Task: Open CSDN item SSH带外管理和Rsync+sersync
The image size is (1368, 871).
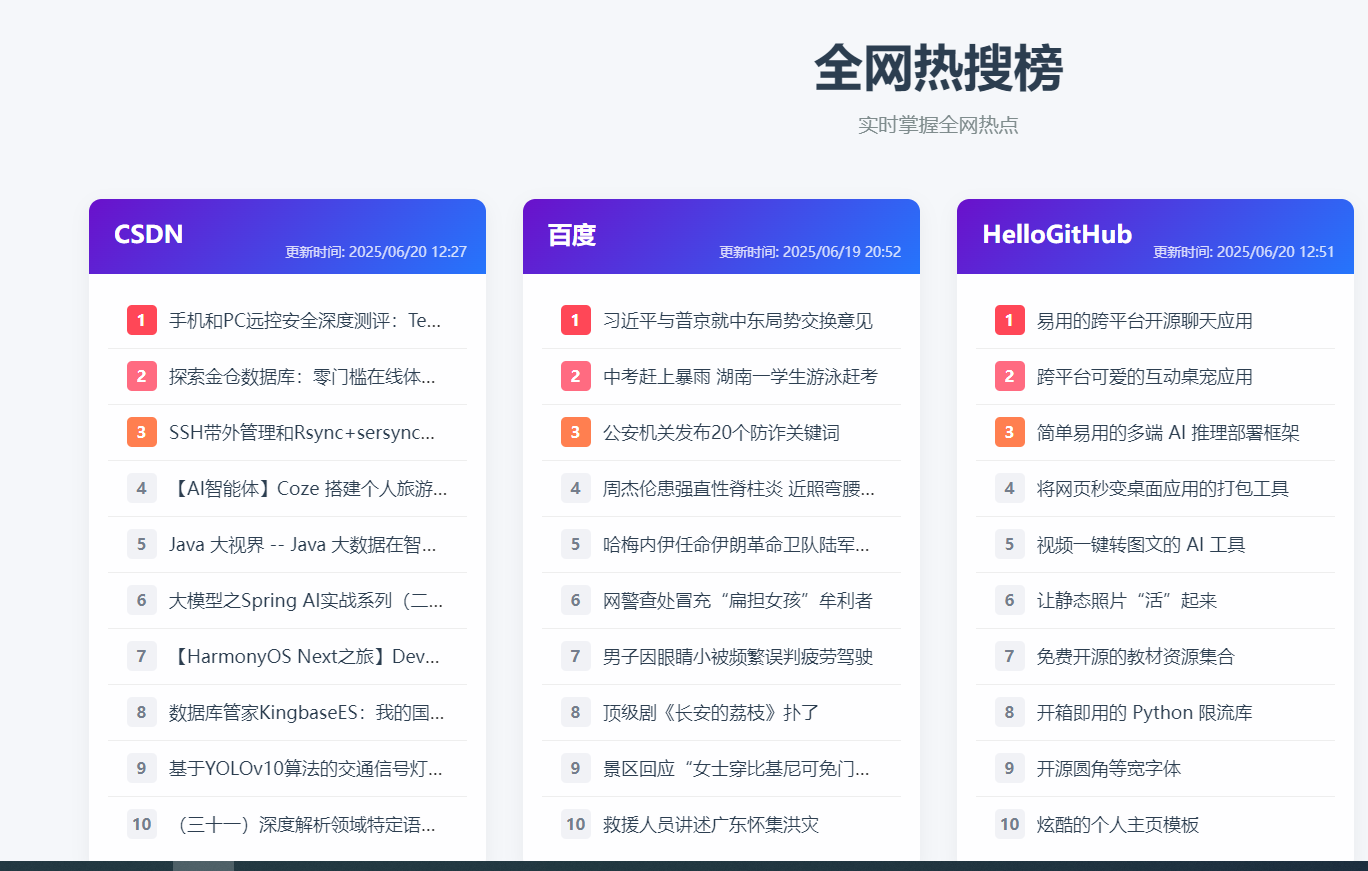Action: pos(302,432)
